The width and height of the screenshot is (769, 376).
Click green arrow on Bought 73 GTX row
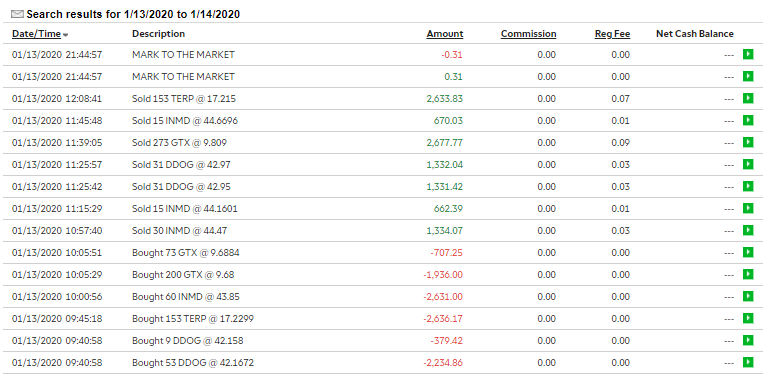pyautogui.click(x=748, y=252)
